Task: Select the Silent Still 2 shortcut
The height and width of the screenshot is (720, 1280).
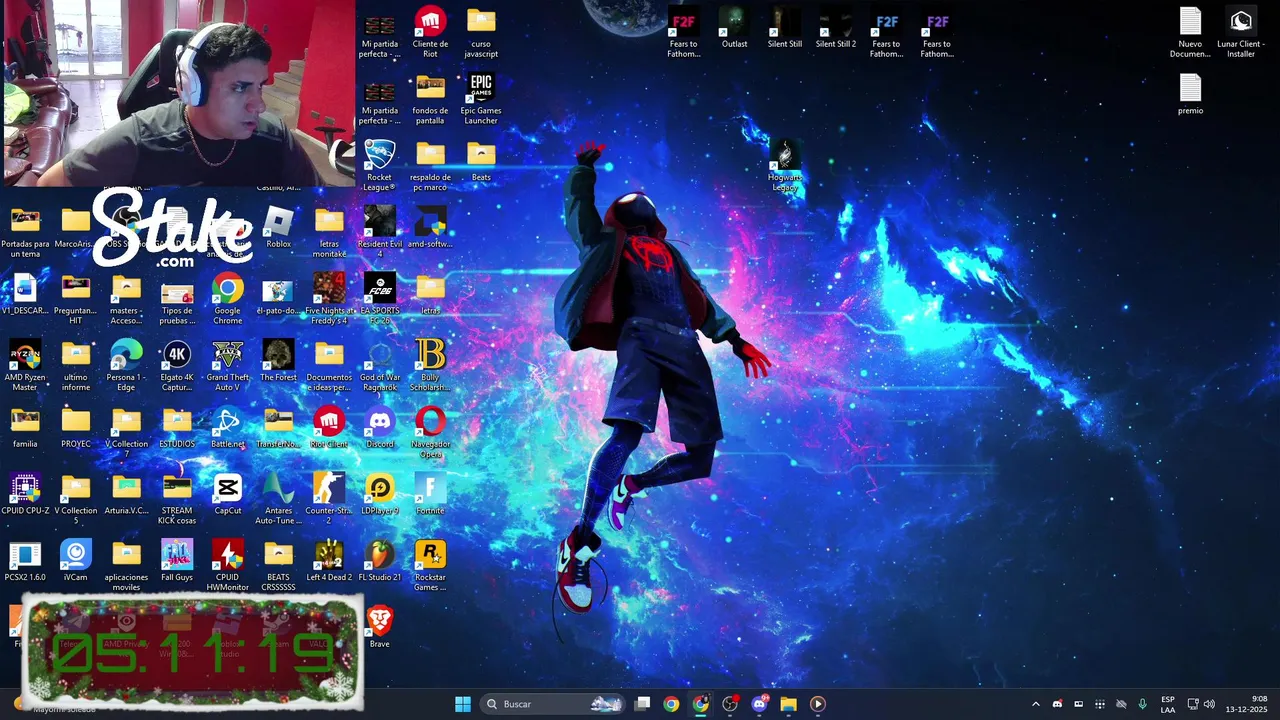Action: tap(836, 28)
